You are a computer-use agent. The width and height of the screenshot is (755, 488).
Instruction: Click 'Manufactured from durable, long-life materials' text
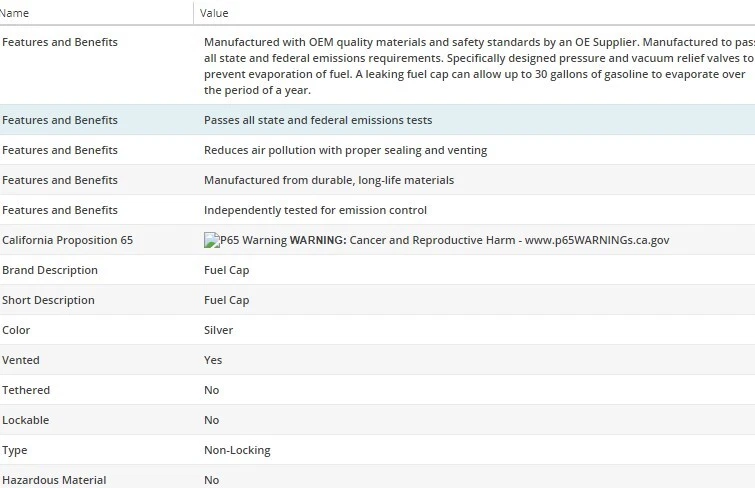click(x=329, y=180)
